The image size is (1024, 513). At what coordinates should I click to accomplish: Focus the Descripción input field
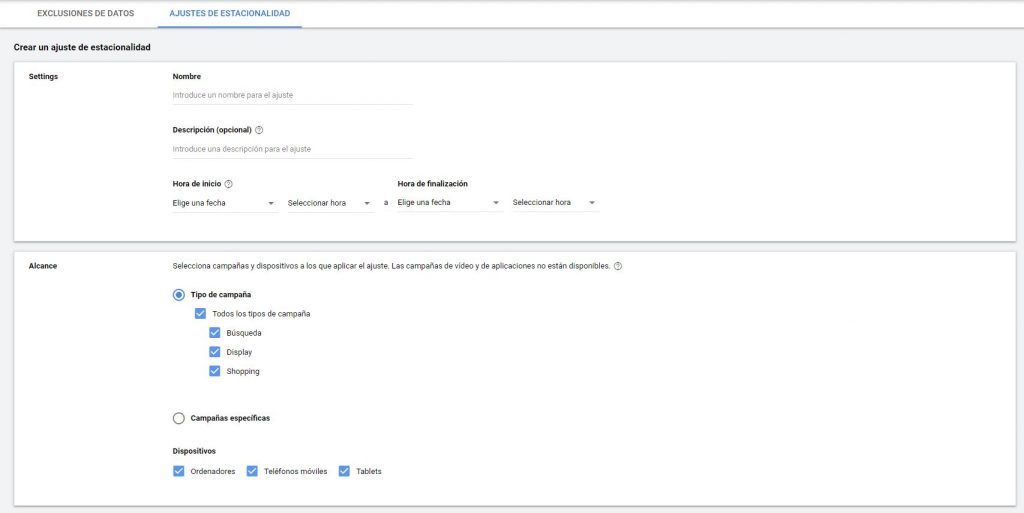pos(293,149)
